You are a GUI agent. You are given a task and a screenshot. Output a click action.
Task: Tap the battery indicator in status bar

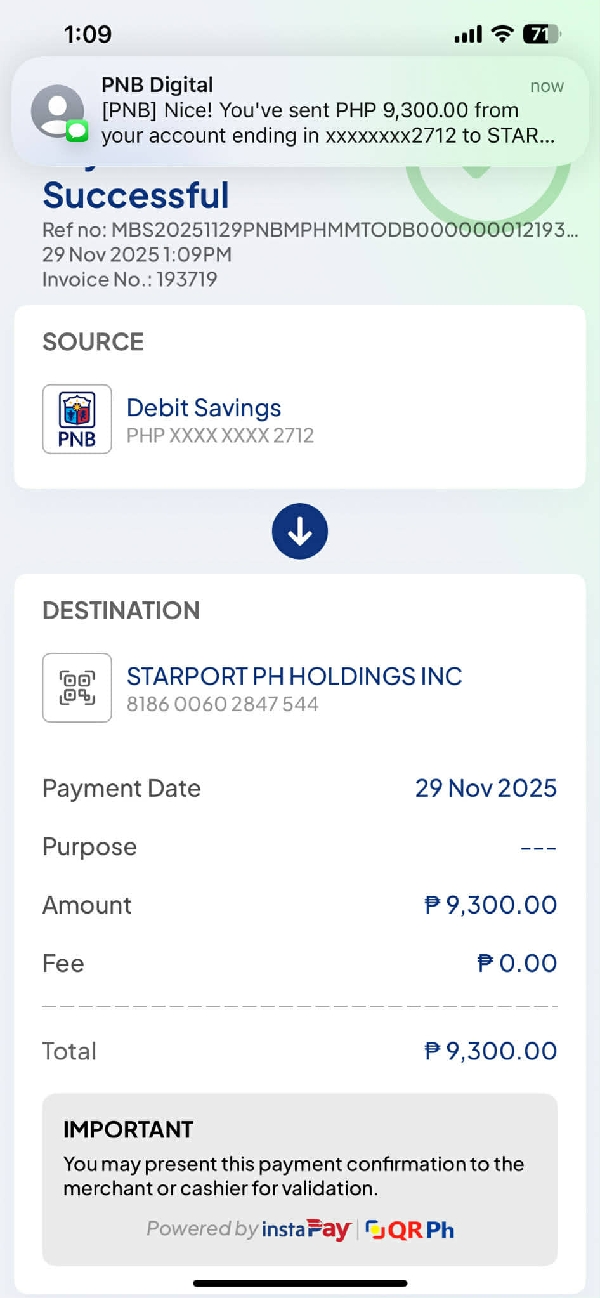[x=541, y=34]
